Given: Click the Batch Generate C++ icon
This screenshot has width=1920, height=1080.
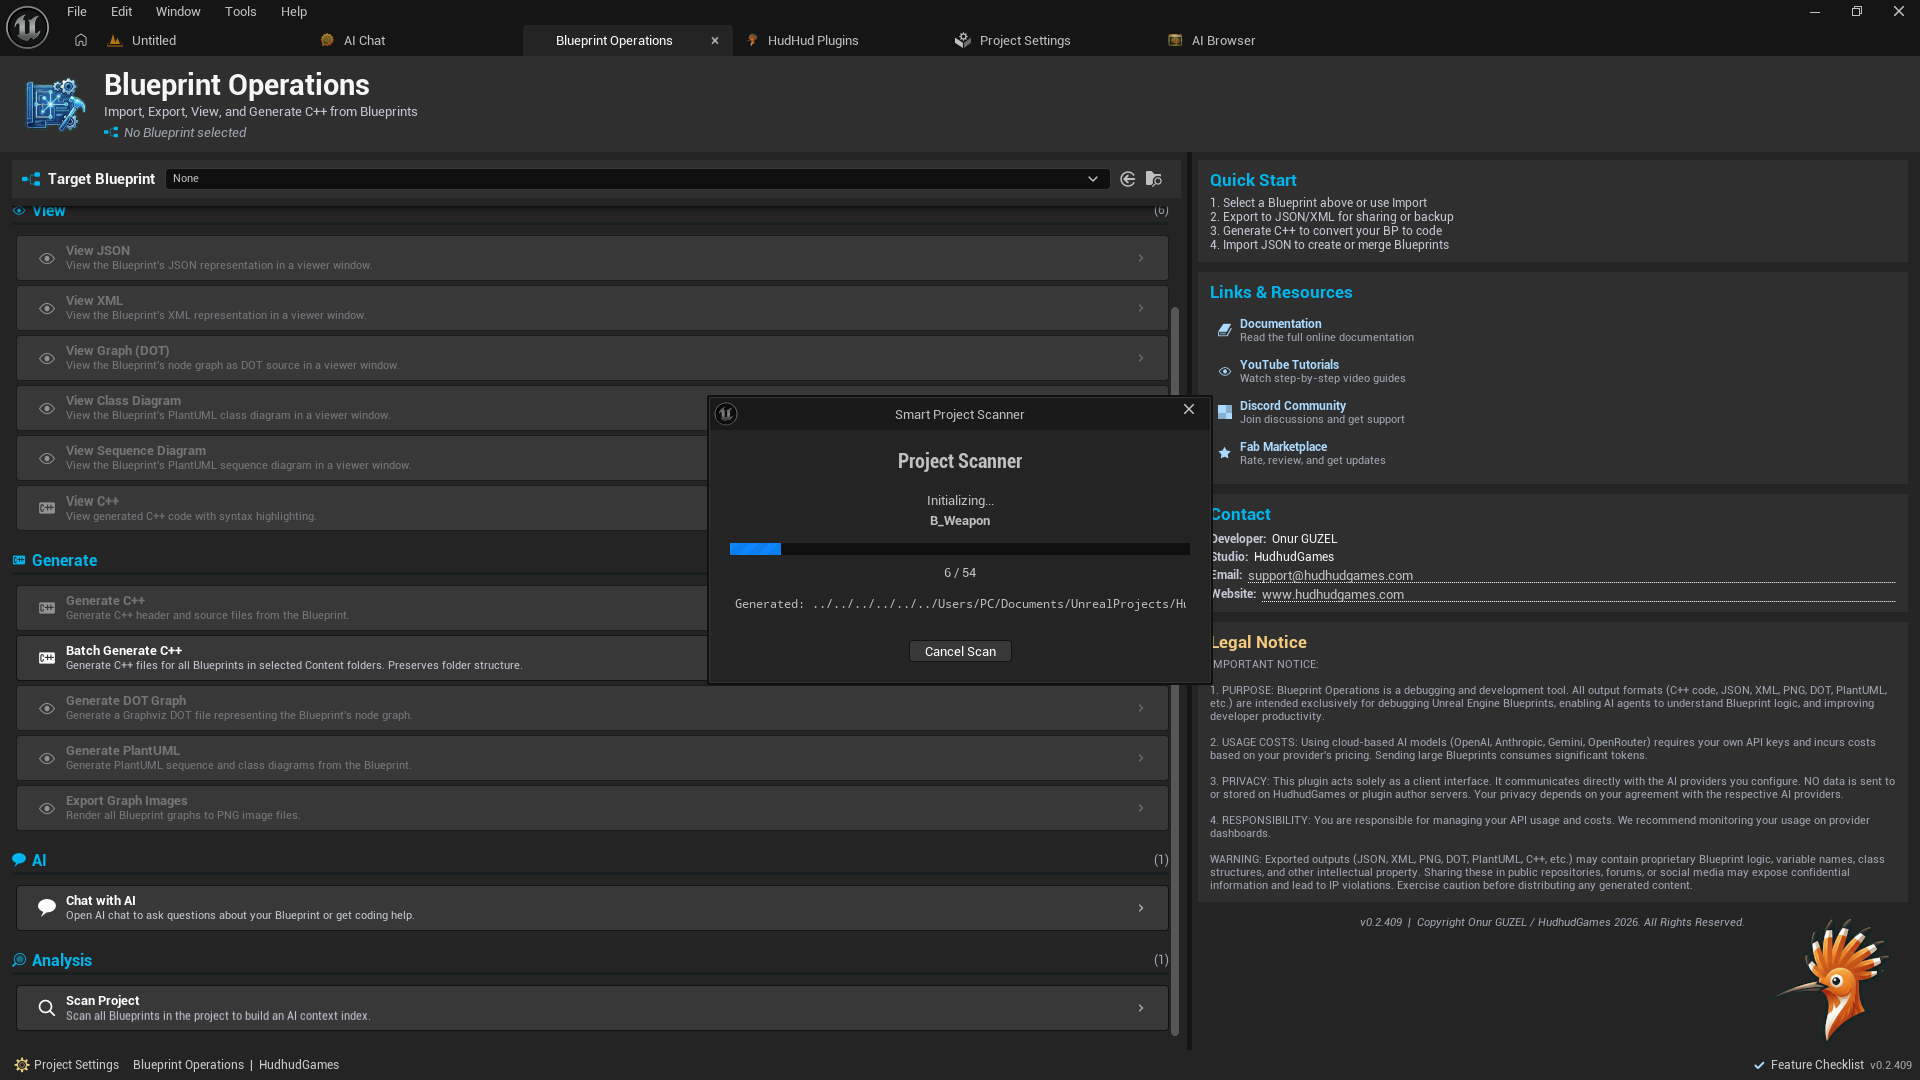Looking at the screenshot, I should [x=46, y=658].
